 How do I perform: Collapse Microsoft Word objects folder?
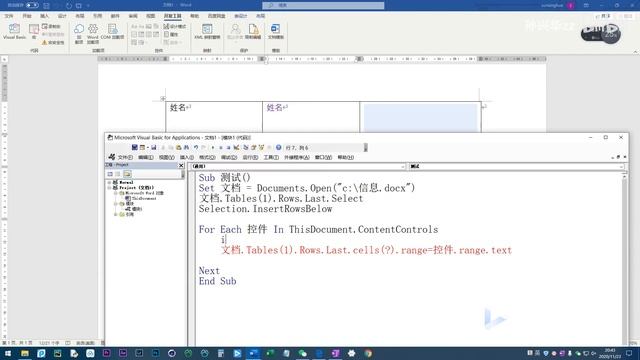click(x=116, y=193)
